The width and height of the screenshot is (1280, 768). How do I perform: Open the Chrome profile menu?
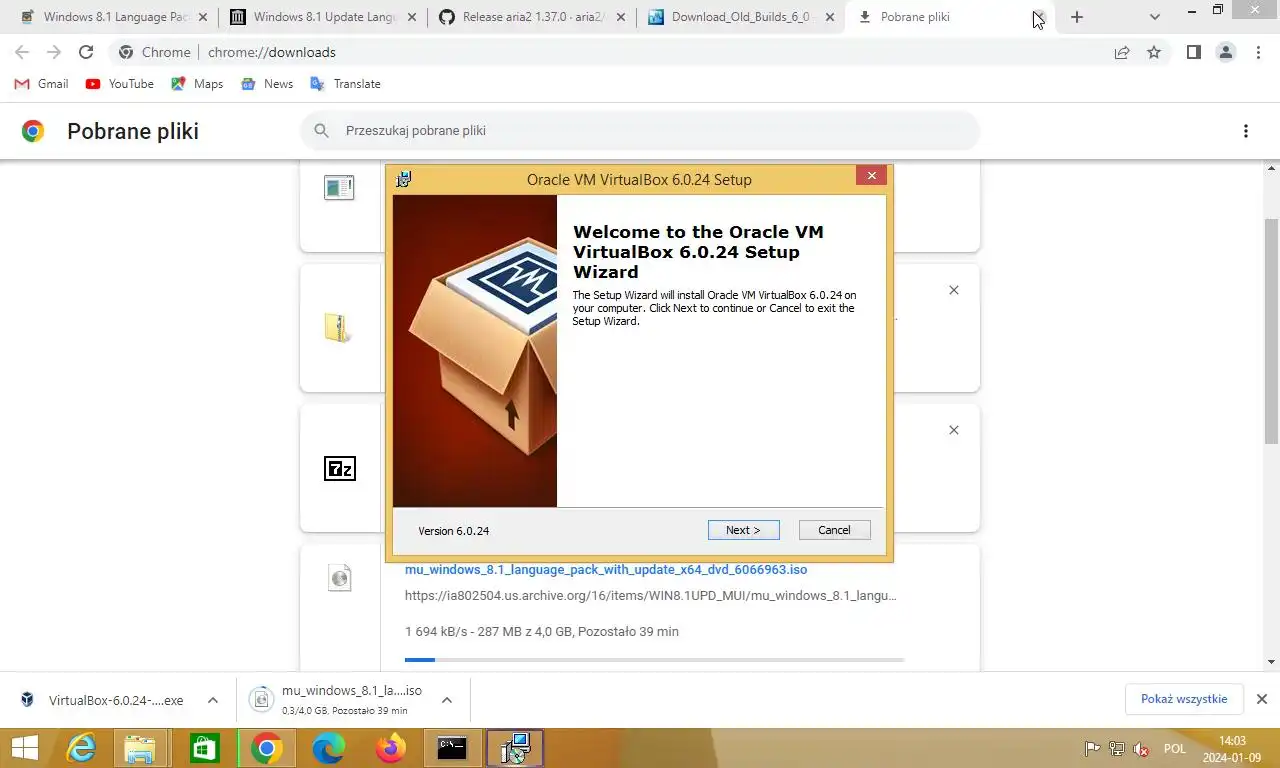(x=1226, y=52)
